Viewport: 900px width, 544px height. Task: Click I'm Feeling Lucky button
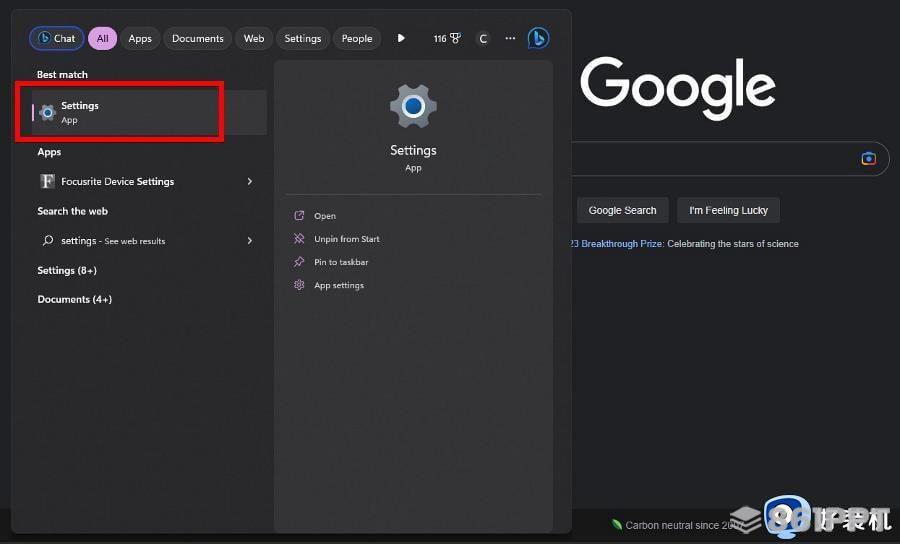[728, 211]
